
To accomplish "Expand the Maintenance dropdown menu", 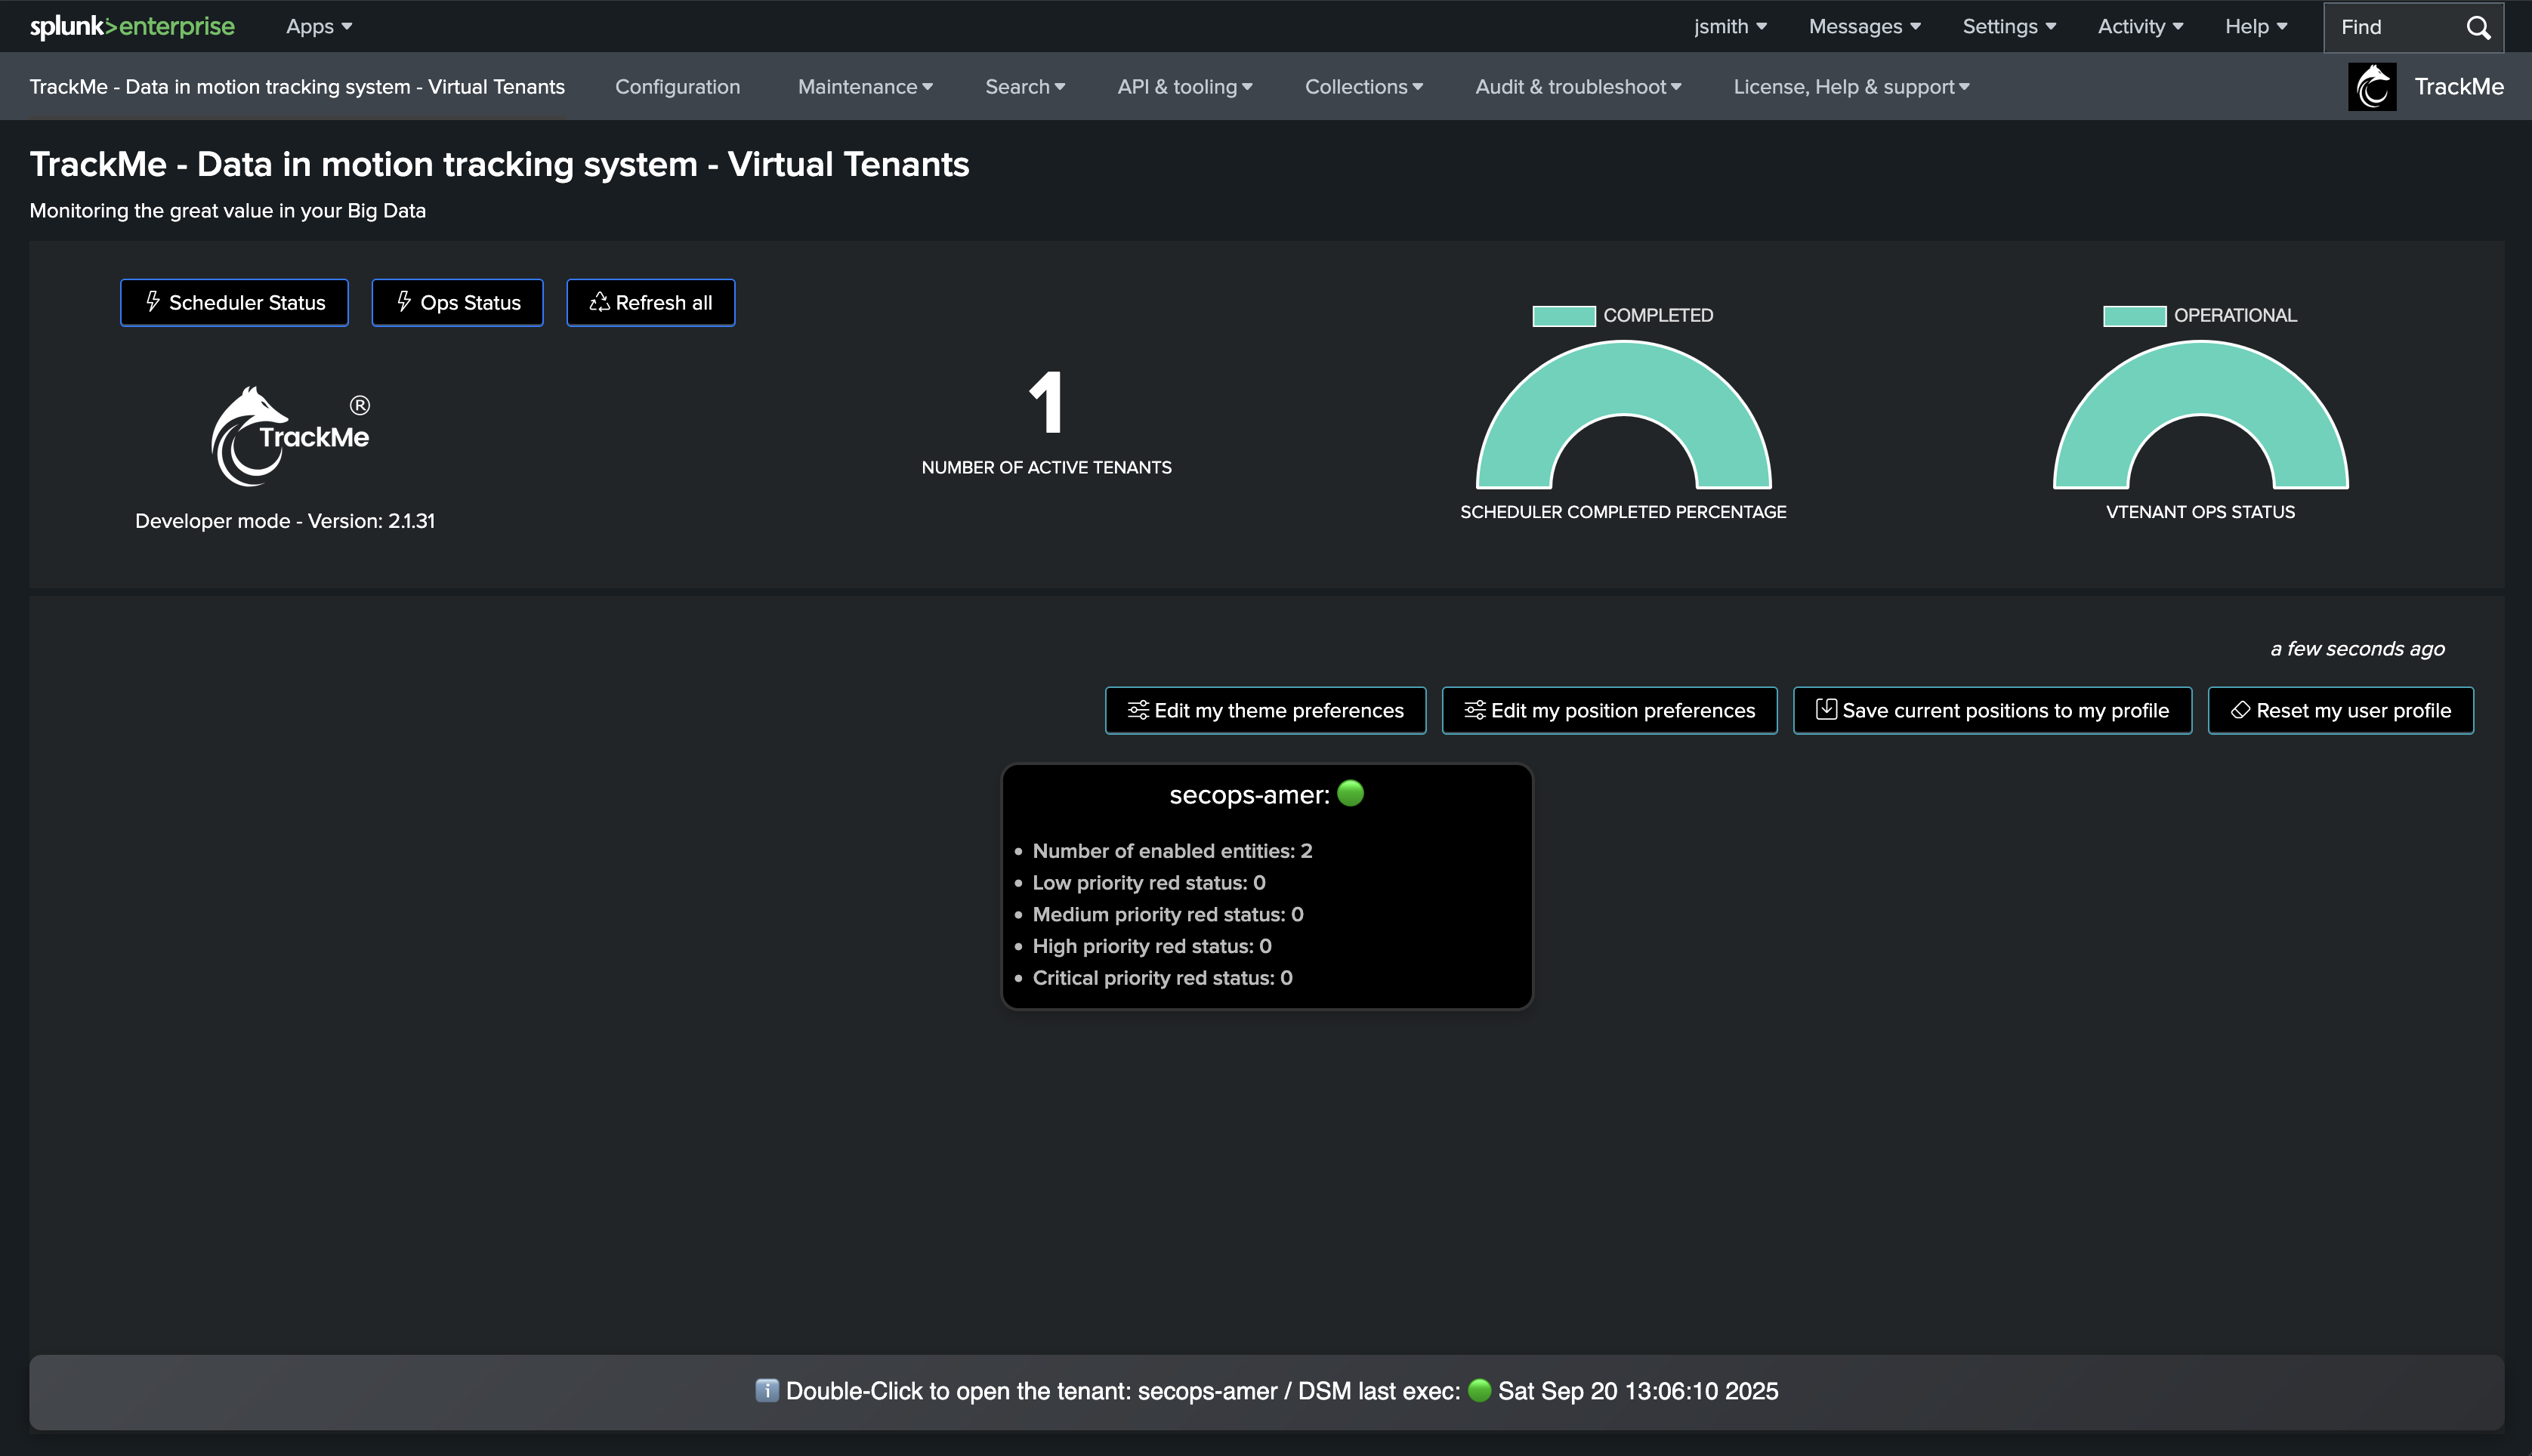I will (864, 87).
